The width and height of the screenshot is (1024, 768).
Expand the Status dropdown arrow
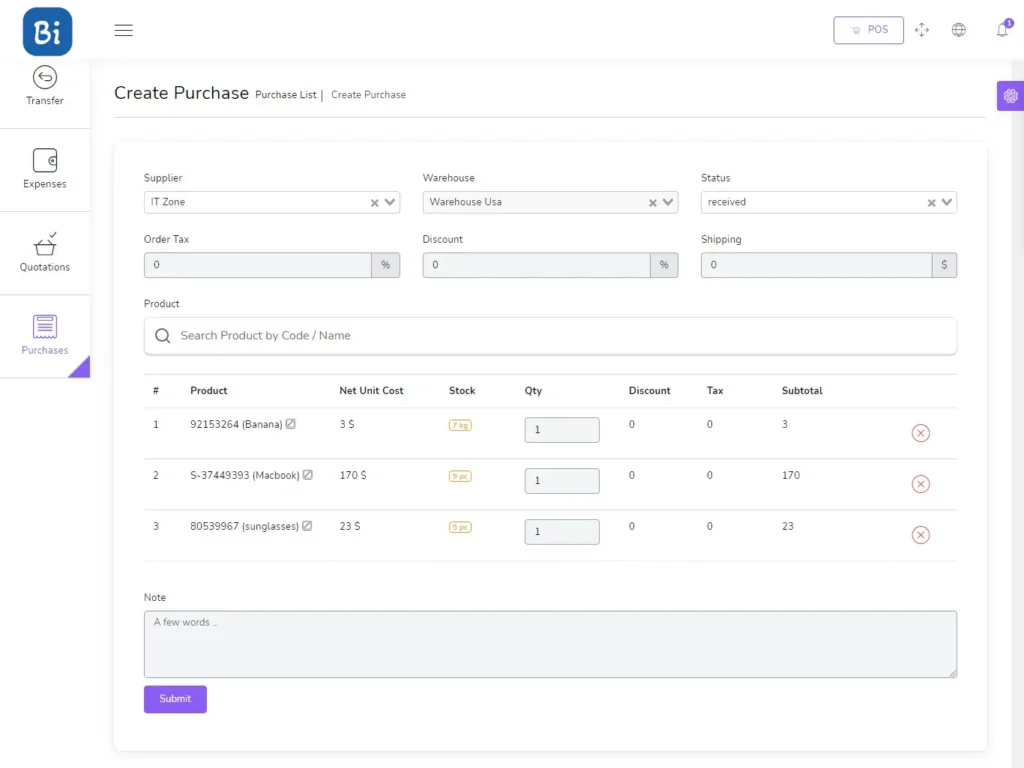pyautogui.click(x=946, y=202)
